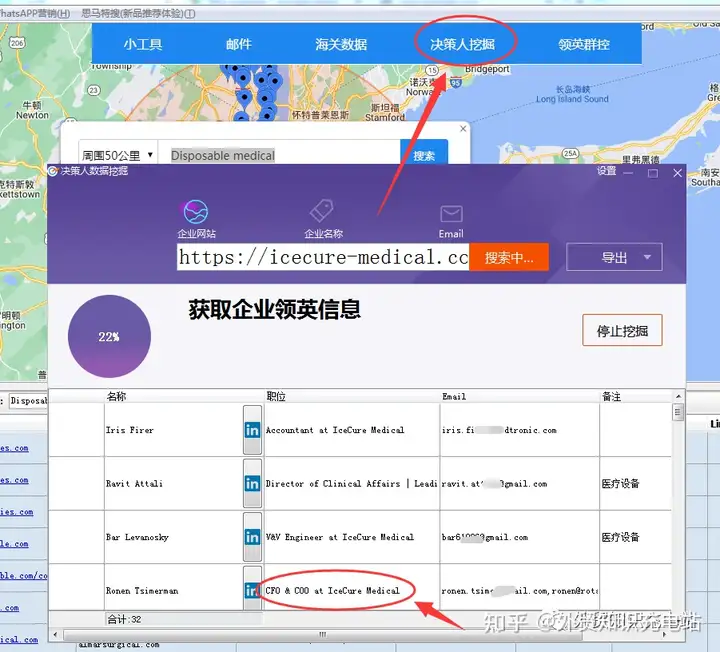Click the 名称 column header
Screen dimensions: 720x652
(116, 396)
